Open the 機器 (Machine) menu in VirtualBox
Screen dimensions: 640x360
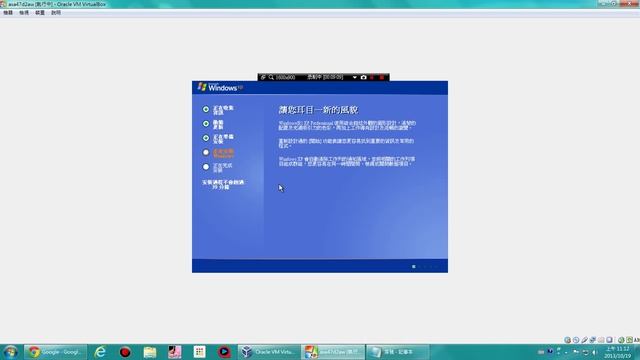[8, 13]
